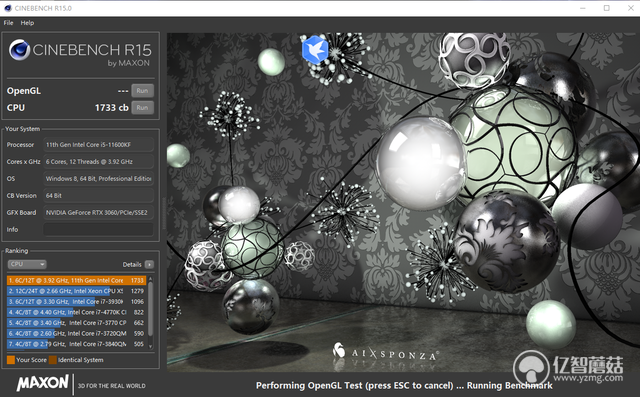Select the 11th Gen Intel Core top ranking entry
The image size is (640, 397).
(x=76, y=280)
